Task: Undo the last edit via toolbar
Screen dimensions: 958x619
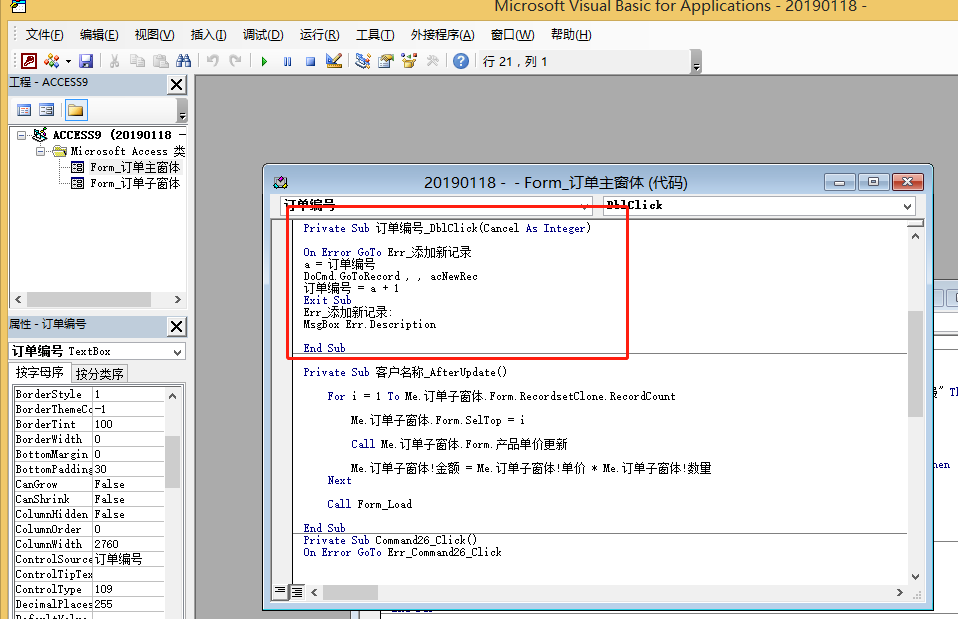Action: click(x=213, y=61)
